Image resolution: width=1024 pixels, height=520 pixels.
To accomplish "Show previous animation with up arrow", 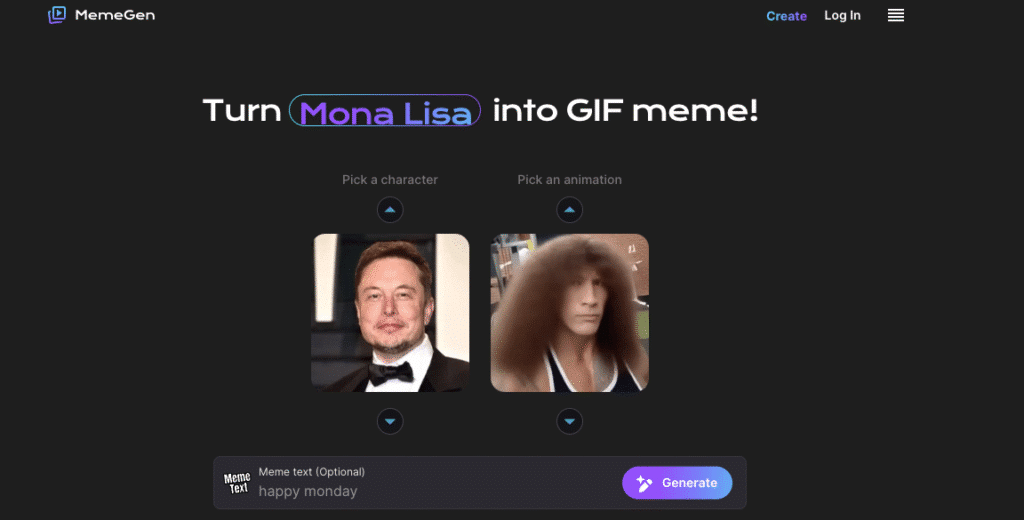I will click(569, 210).
